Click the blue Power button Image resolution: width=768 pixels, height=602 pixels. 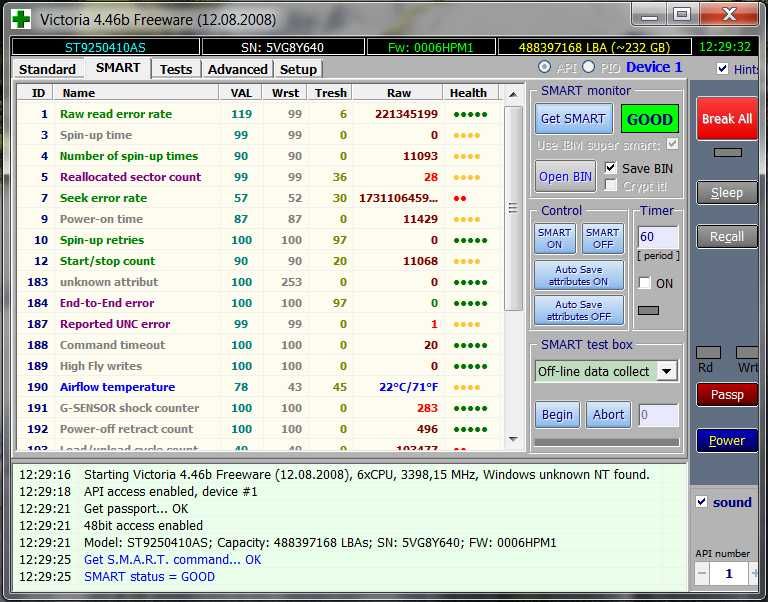727,440
